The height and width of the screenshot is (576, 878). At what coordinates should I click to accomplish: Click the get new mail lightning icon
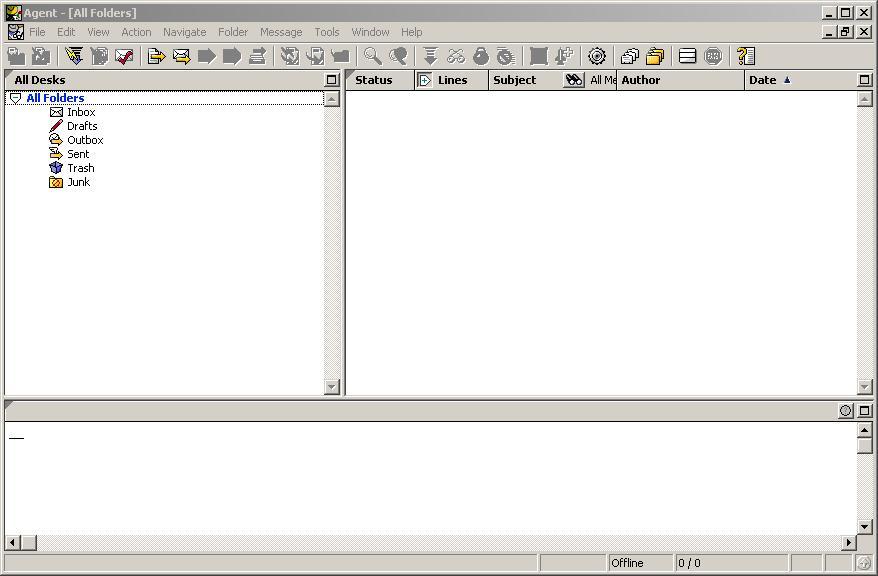click(74, 56)
